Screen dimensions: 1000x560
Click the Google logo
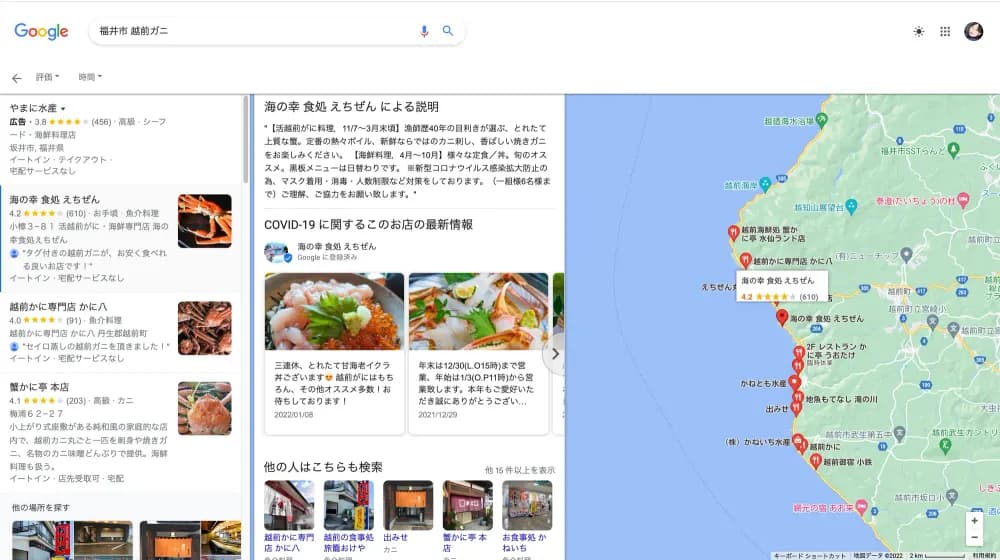tap(41, 32)
